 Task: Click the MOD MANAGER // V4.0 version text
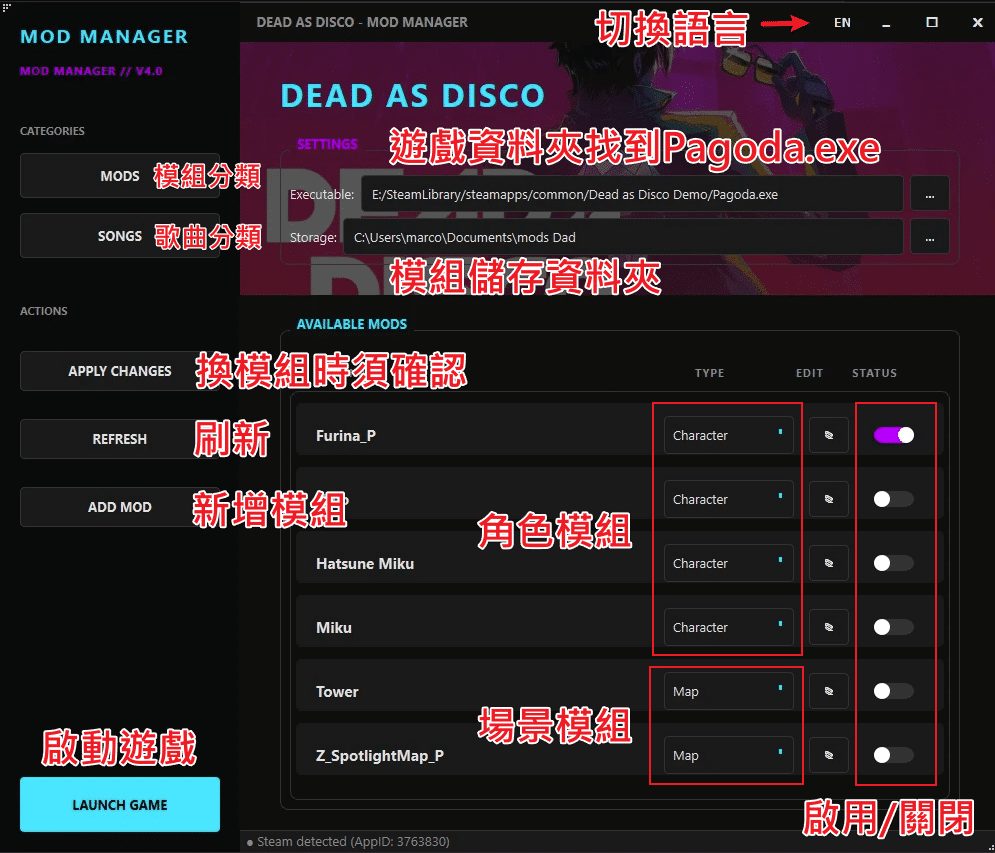click(91, 71)
